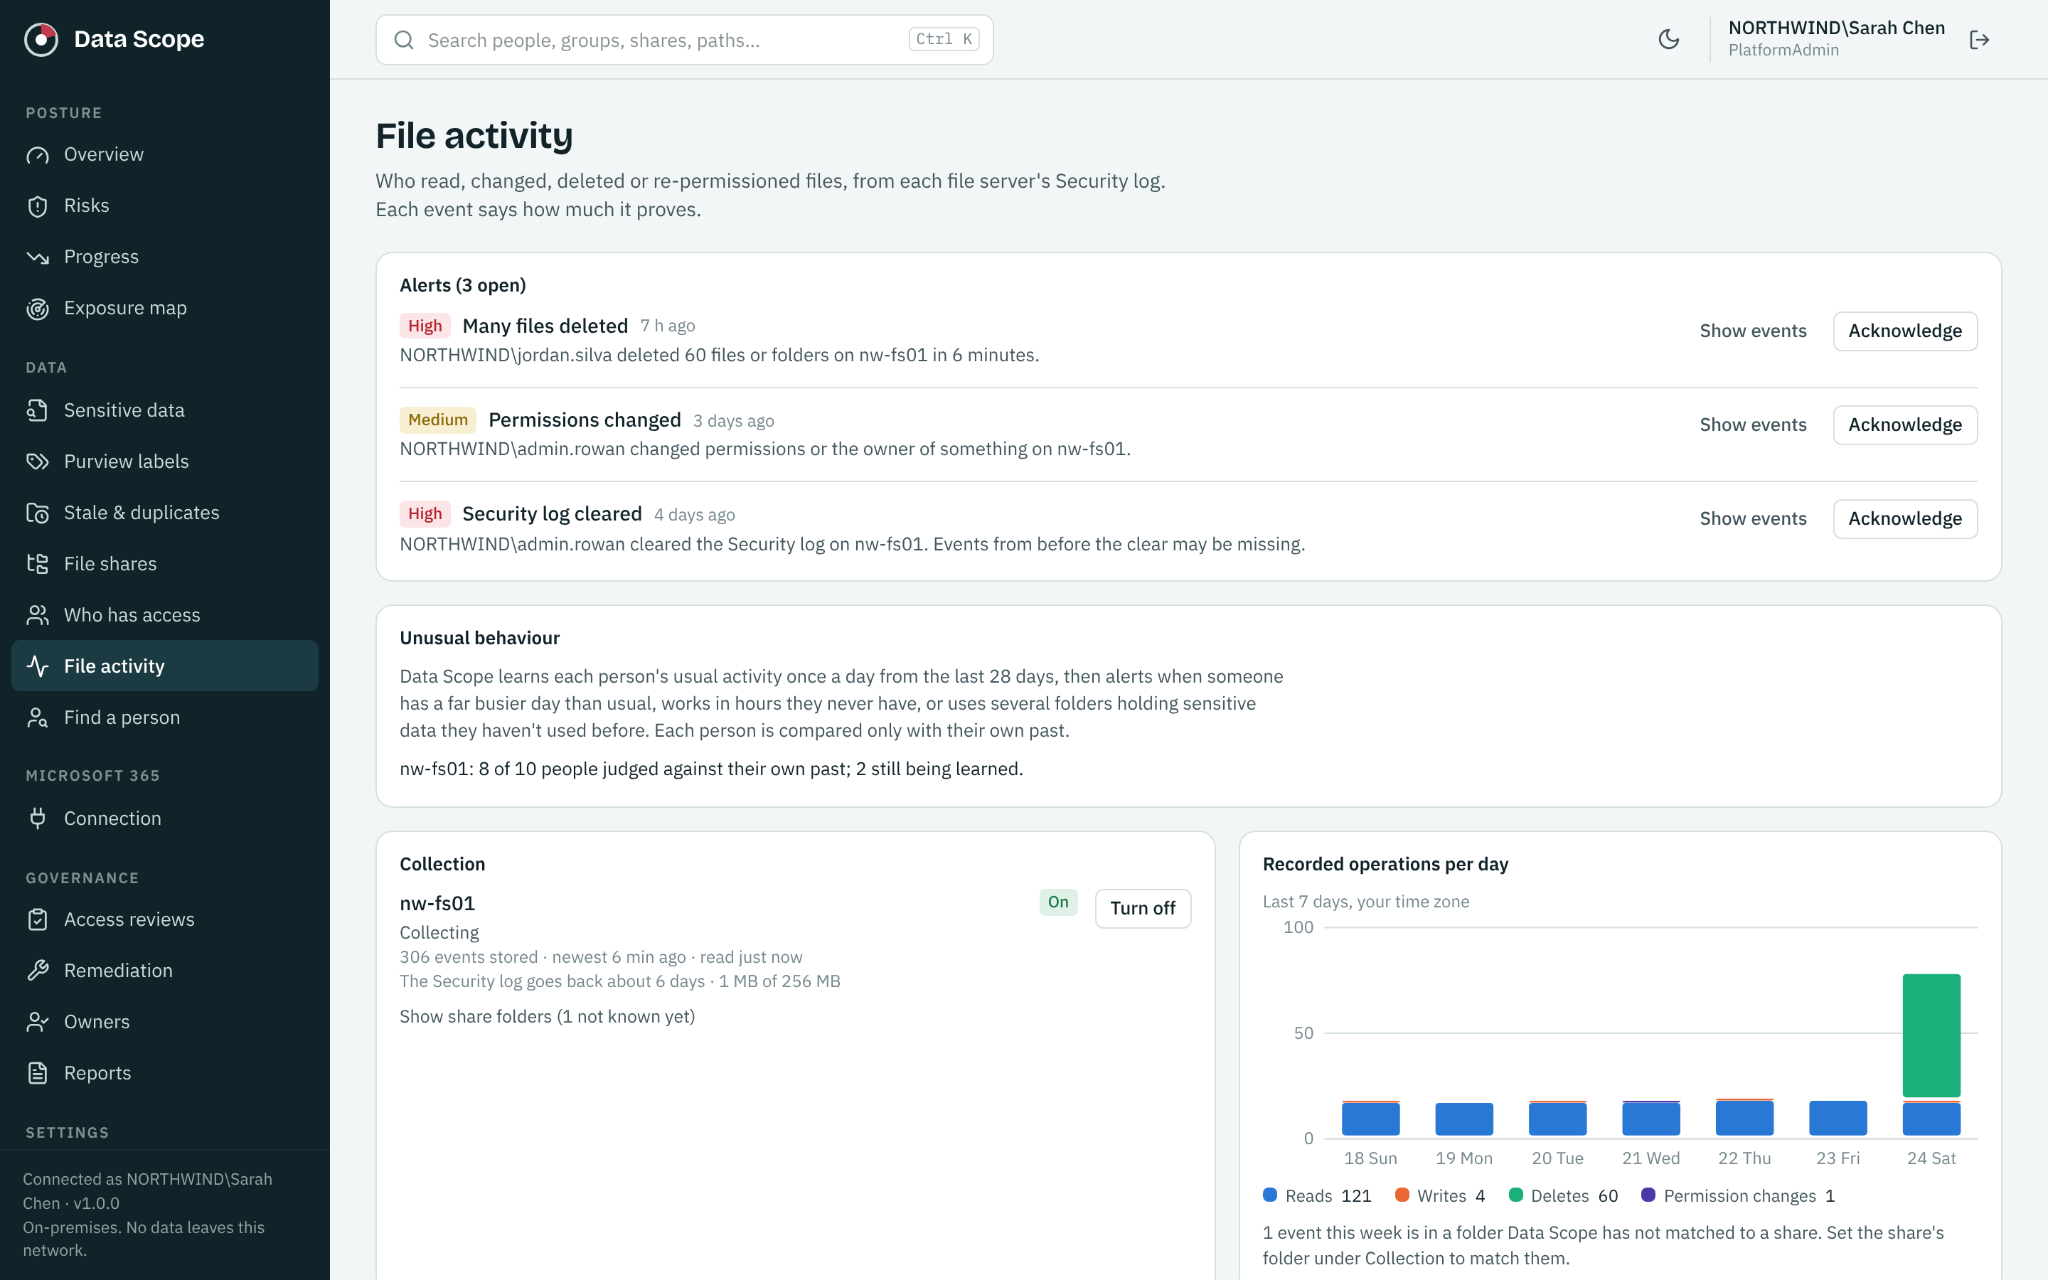Click the Permission changes purple legend swatch
The image size is (2048, 1280).
[x=1648, y=1195]
